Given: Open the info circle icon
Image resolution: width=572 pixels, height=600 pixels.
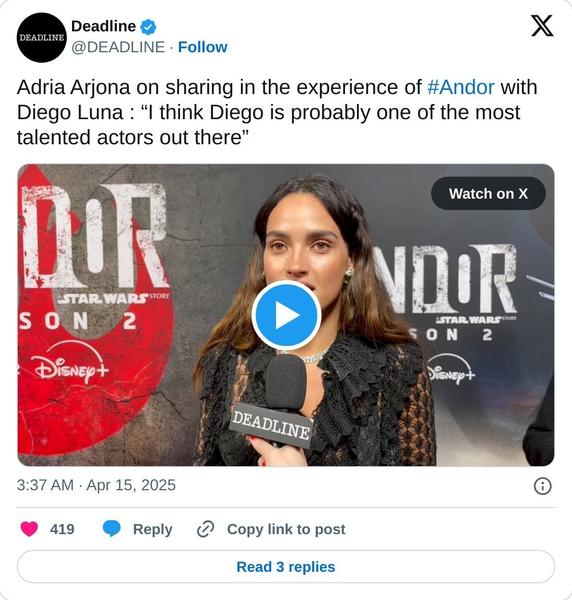Looking at the screenshot, I should click(x=543, y=486).
